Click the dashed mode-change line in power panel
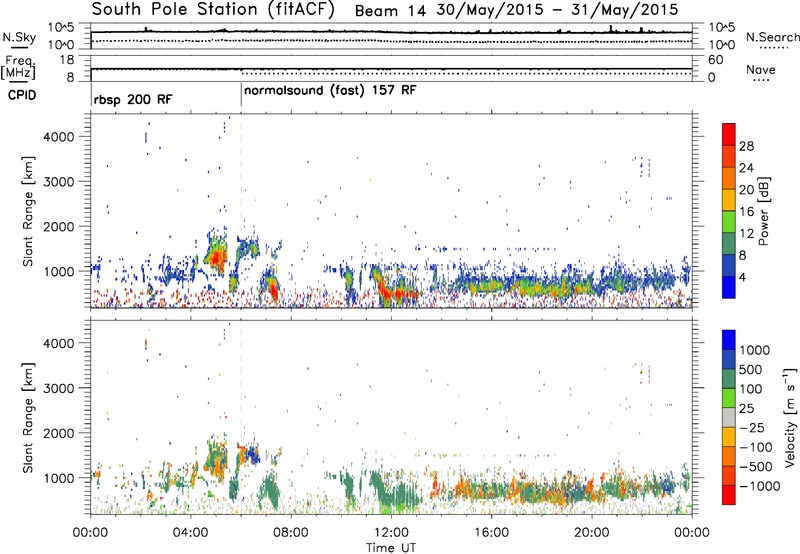 coord(241,210)
